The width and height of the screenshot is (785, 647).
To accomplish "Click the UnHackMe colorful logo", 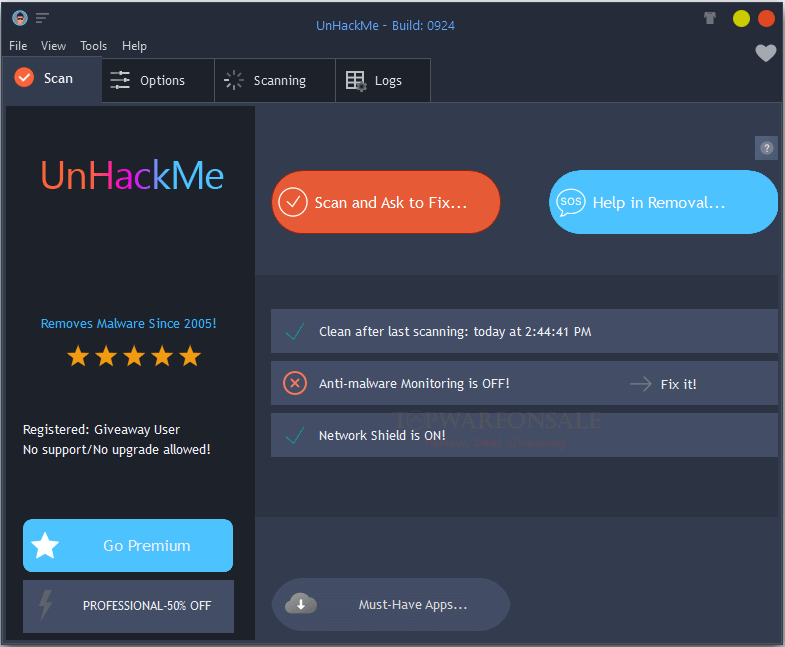I will click(132, 175).
